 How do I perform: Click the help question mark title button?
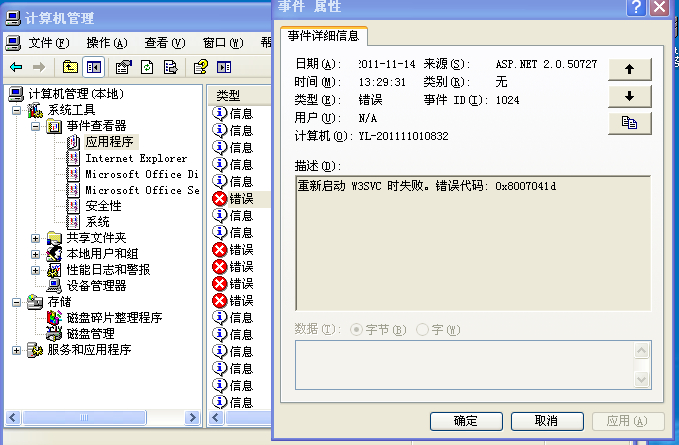(636, 7)
